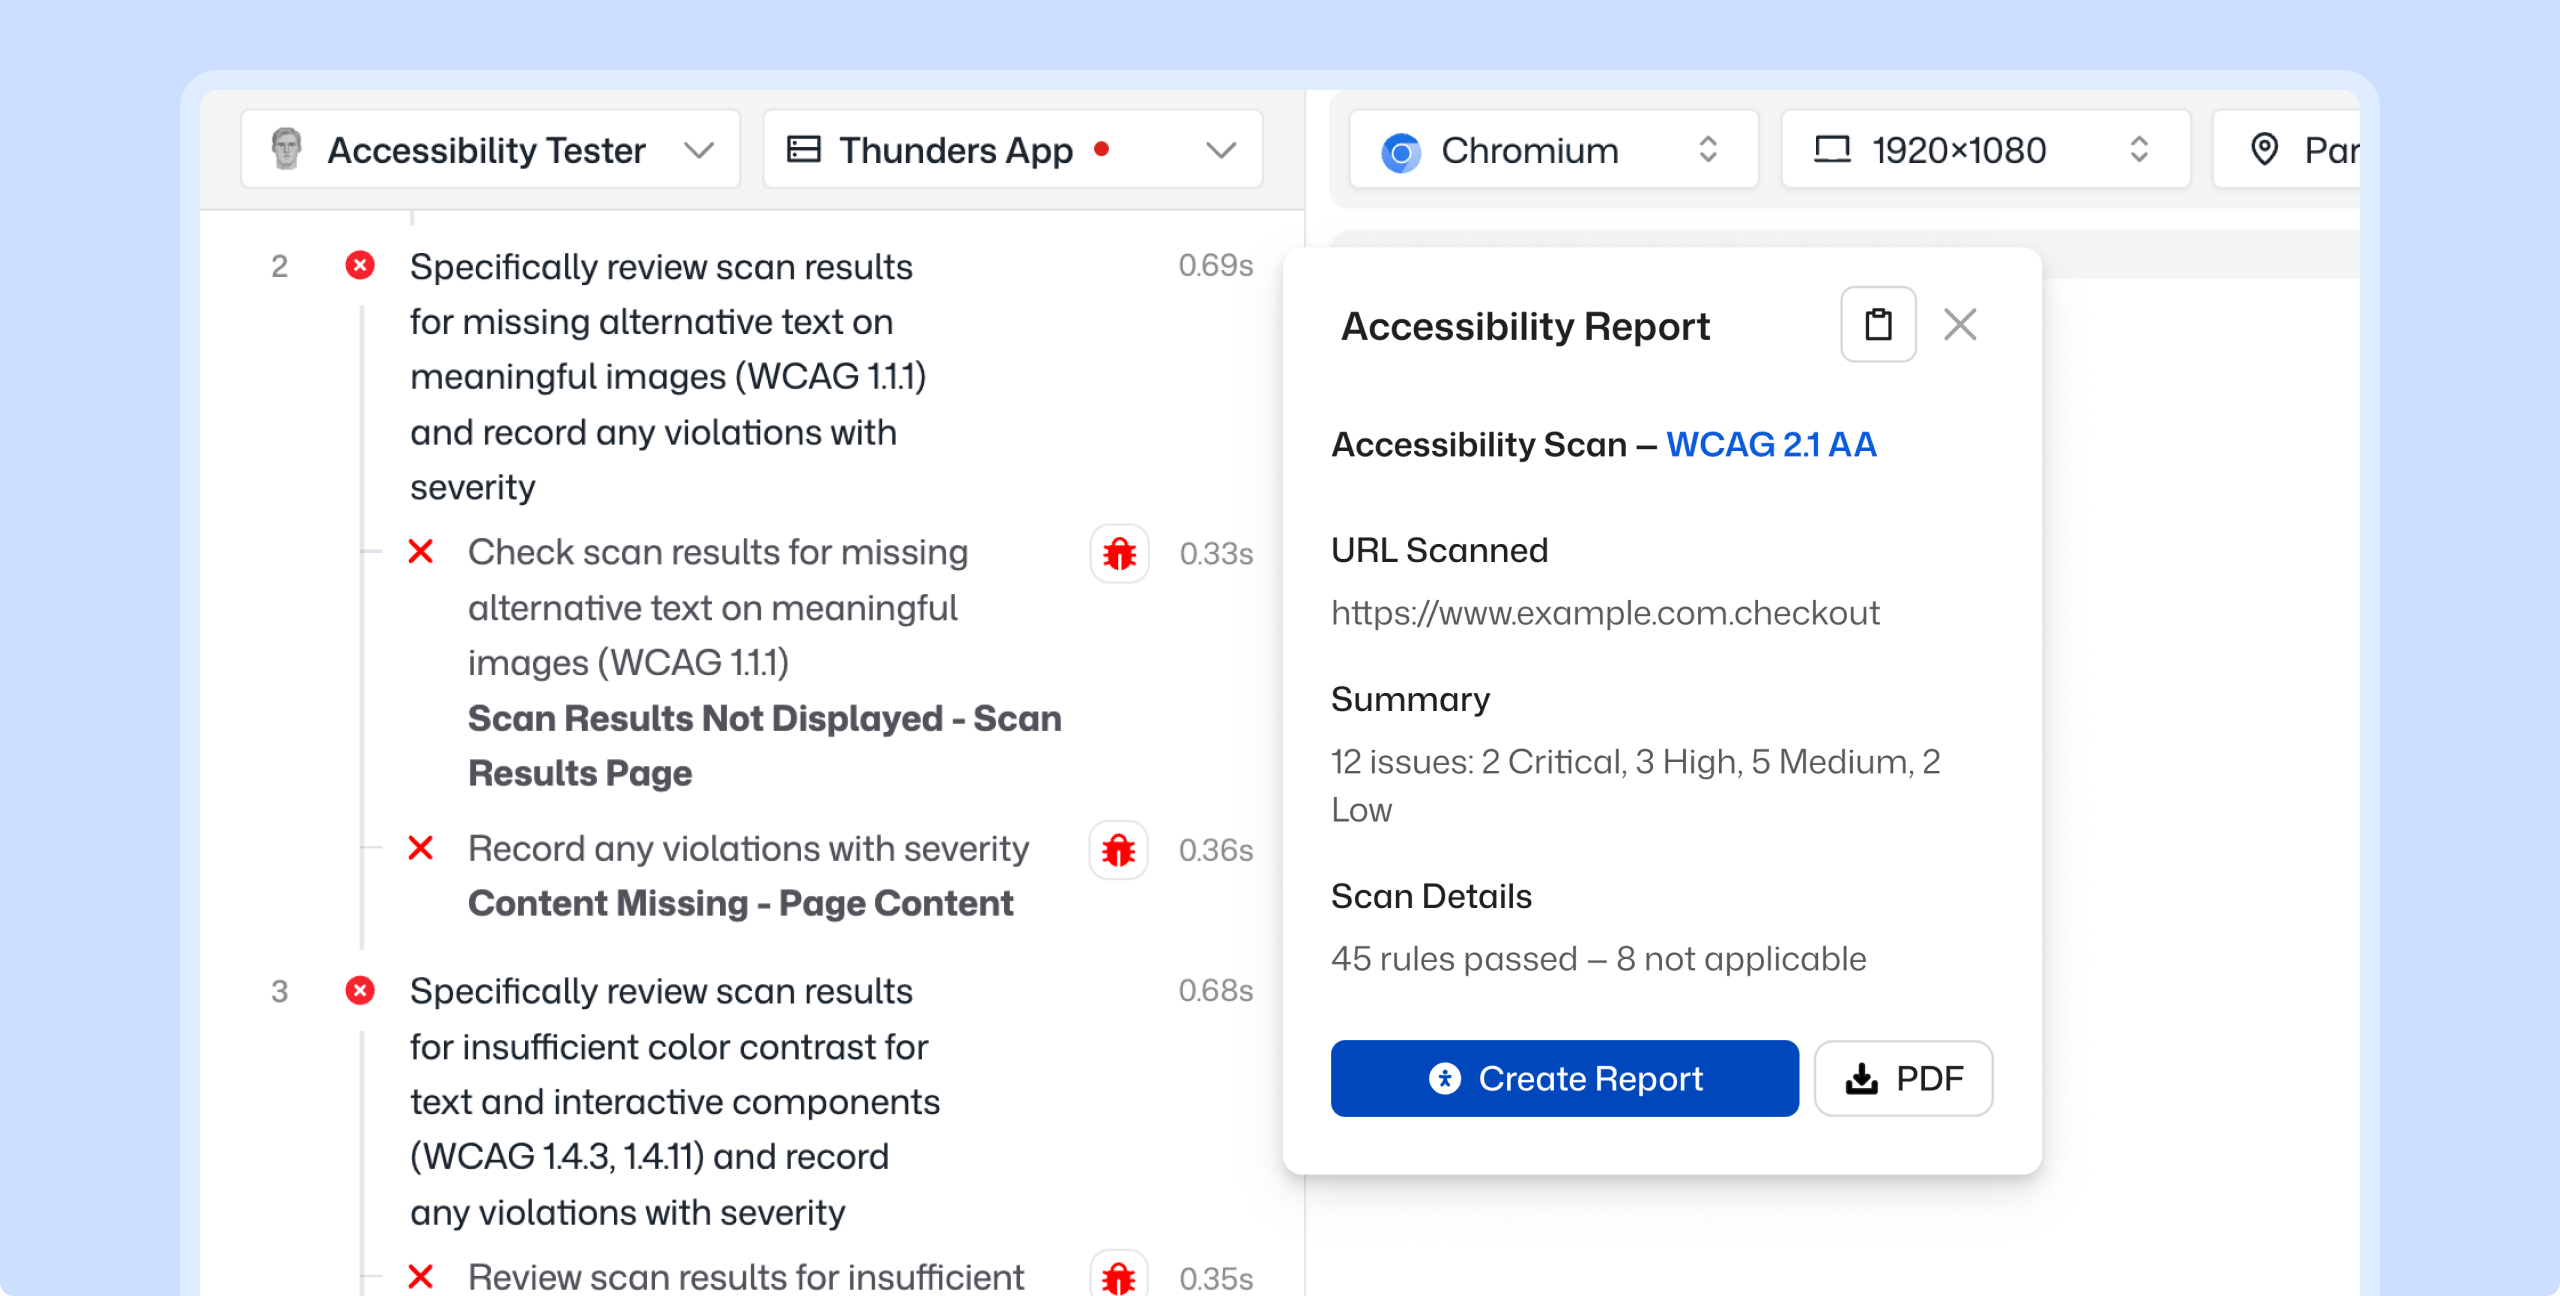Click the clipboard copy icon in Accessibility Report

tap(1878, 325)
